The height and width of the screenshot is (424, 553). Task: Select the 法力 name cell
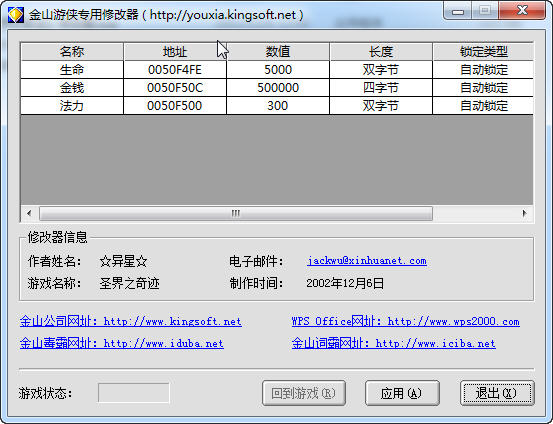tap(72, 105)
